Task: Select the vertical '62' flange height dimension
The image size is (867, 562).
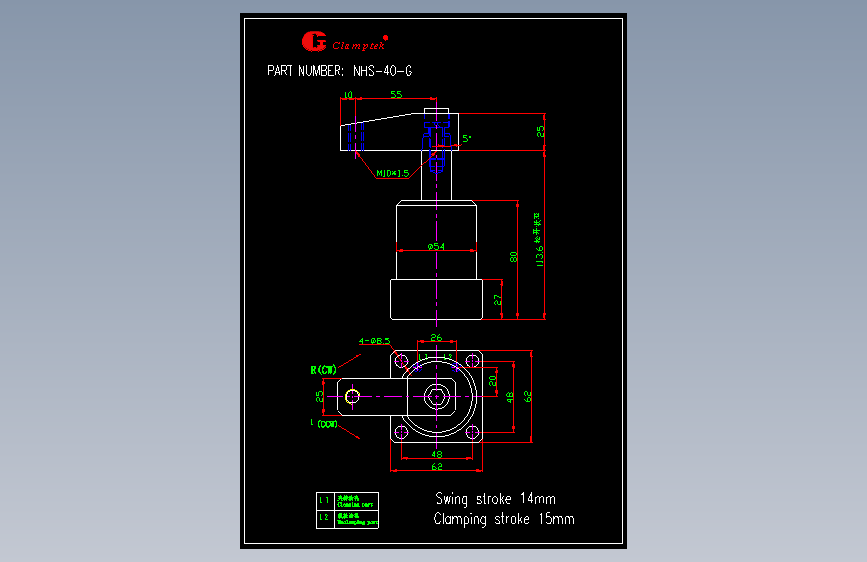Action: 527,397
